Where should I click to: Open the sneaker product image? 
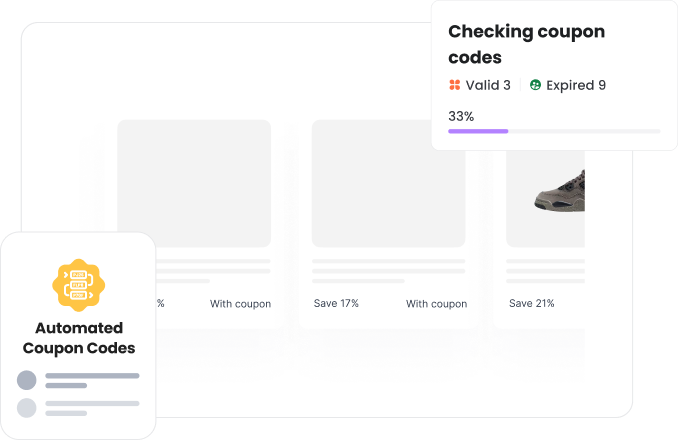coord(560,188)
